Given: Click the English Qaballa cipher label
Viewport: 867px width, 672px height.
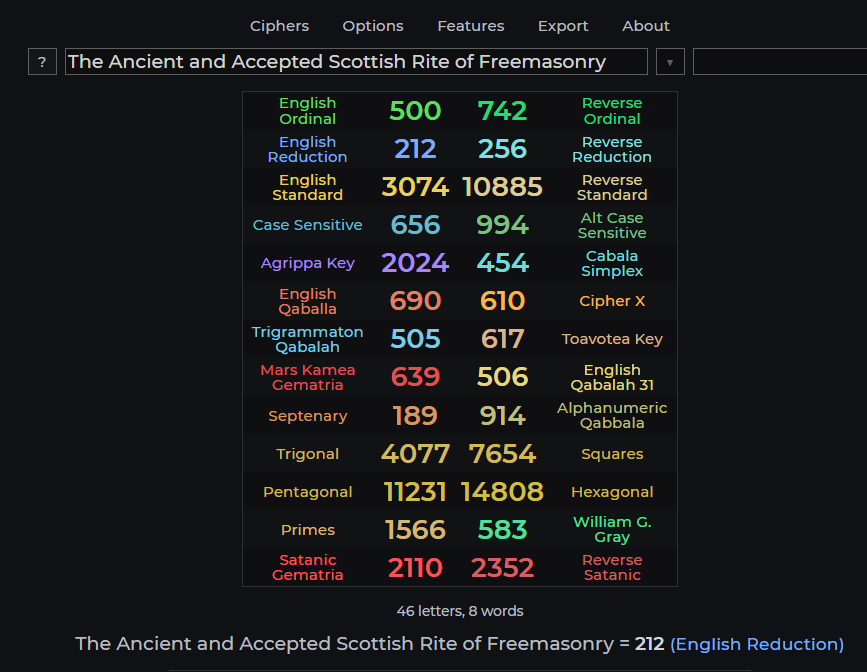Looking at the screenshot, I should (x=307, y=301).
